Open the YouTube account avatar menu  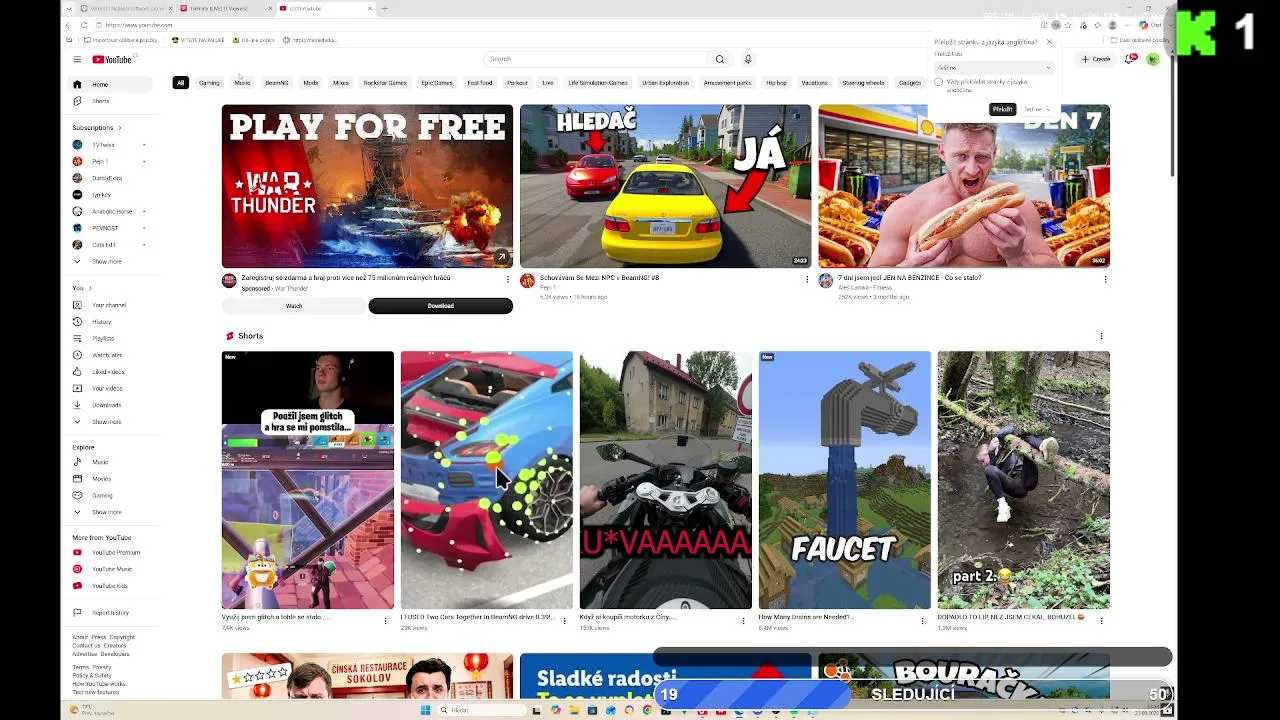click(1153, 59)
